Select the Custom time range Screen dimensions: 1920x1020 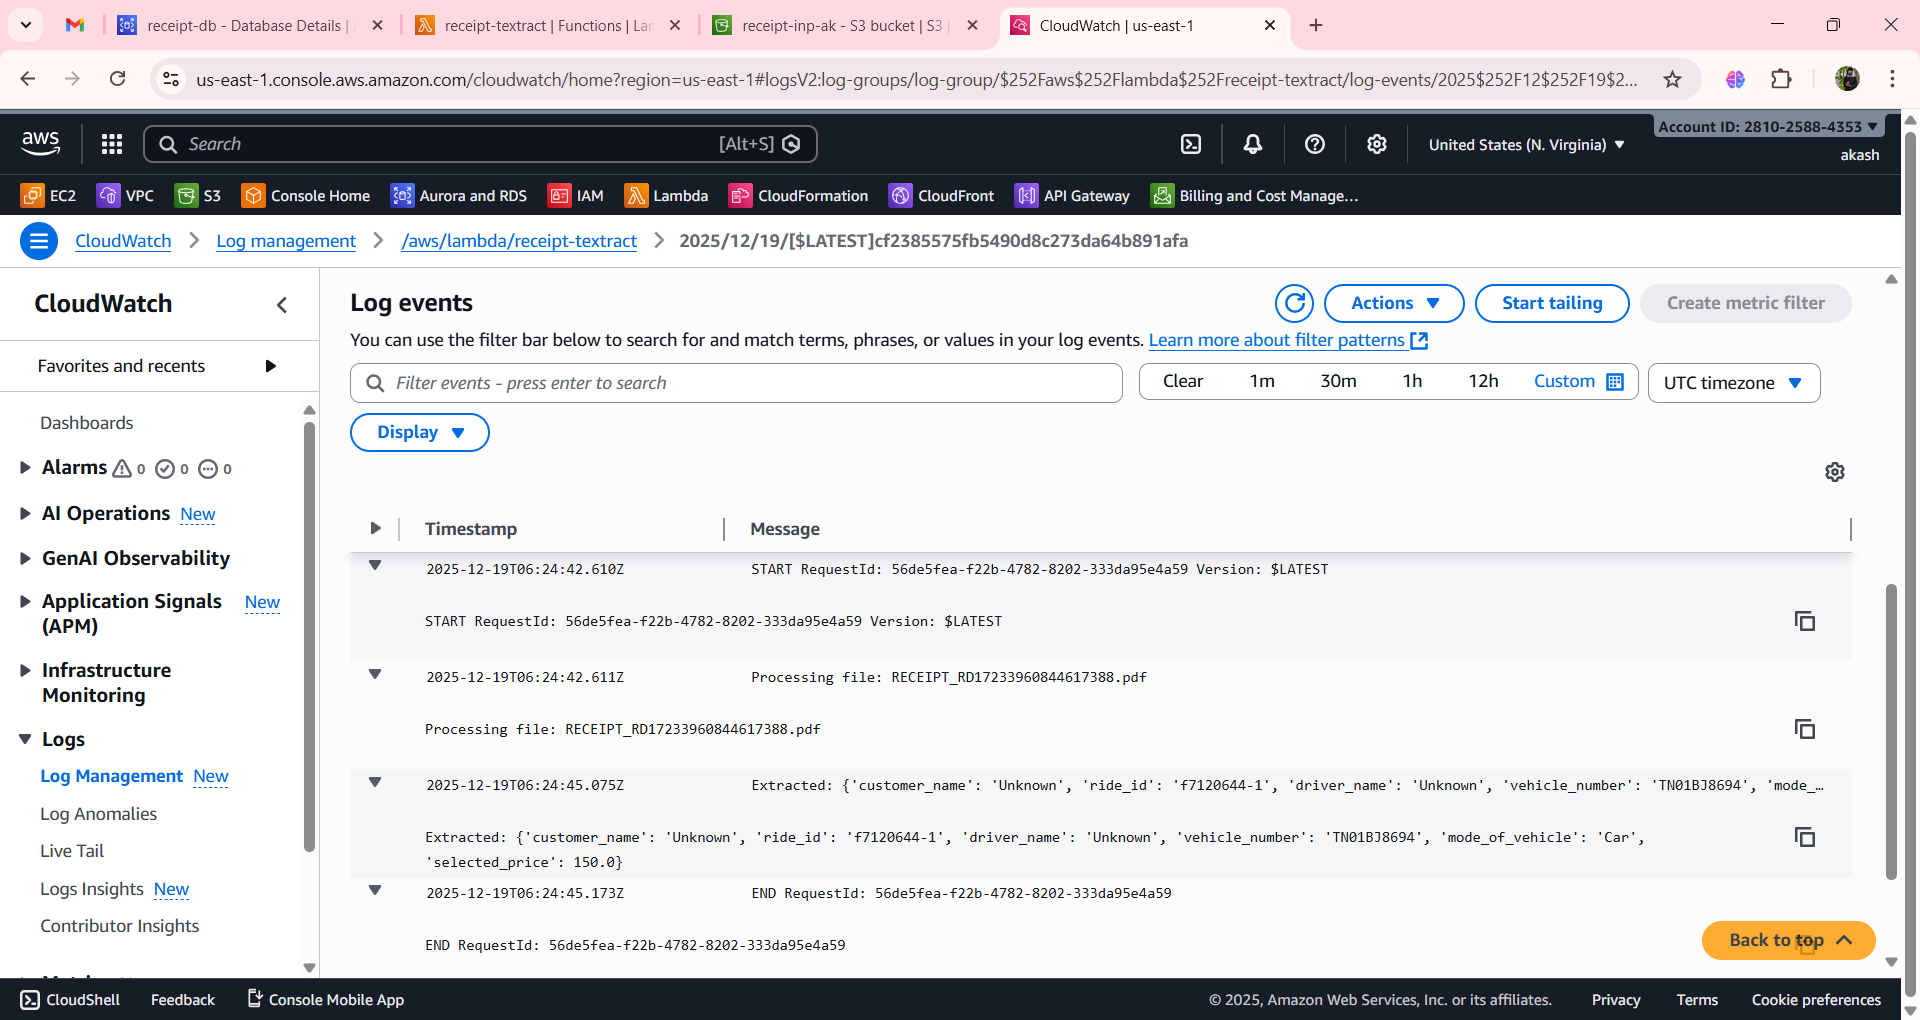click(x=1566, y=381)
